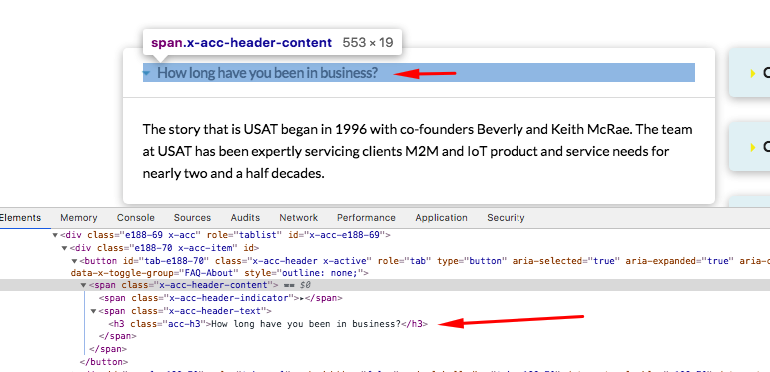Select the acc-h3 heading element line
770x372 pixels.
pos(268,323)
